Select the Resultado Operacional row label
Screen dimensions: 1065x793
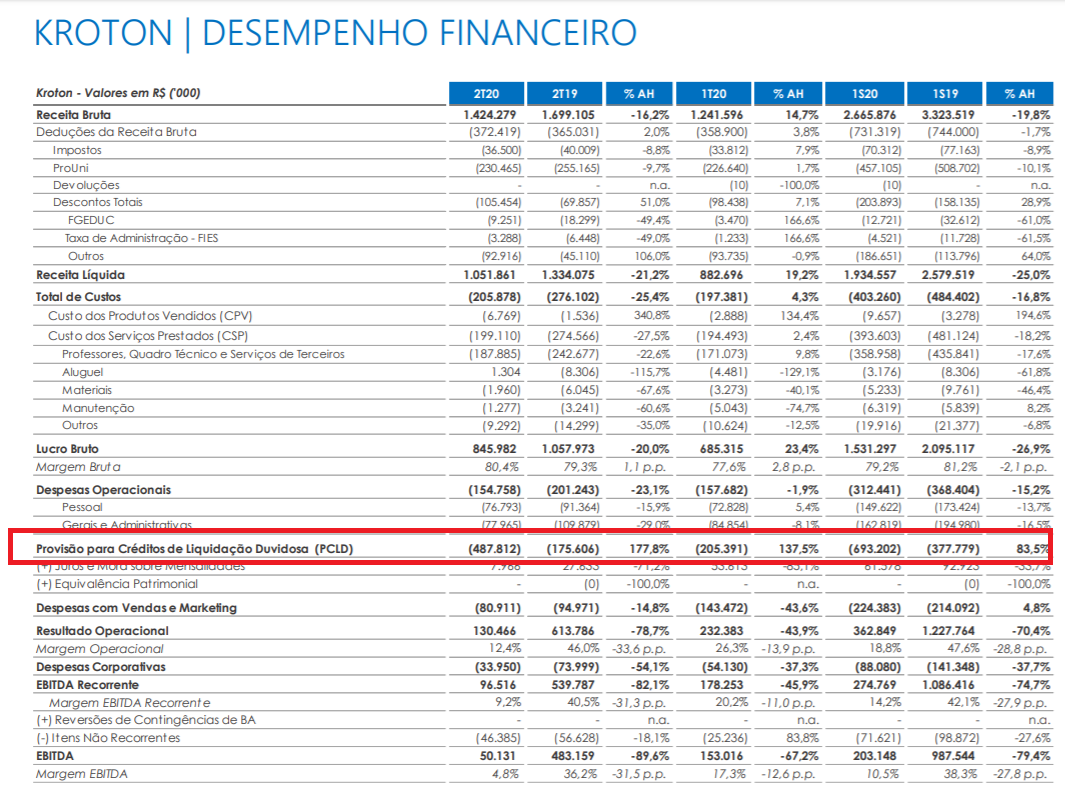tap(102, 631)
